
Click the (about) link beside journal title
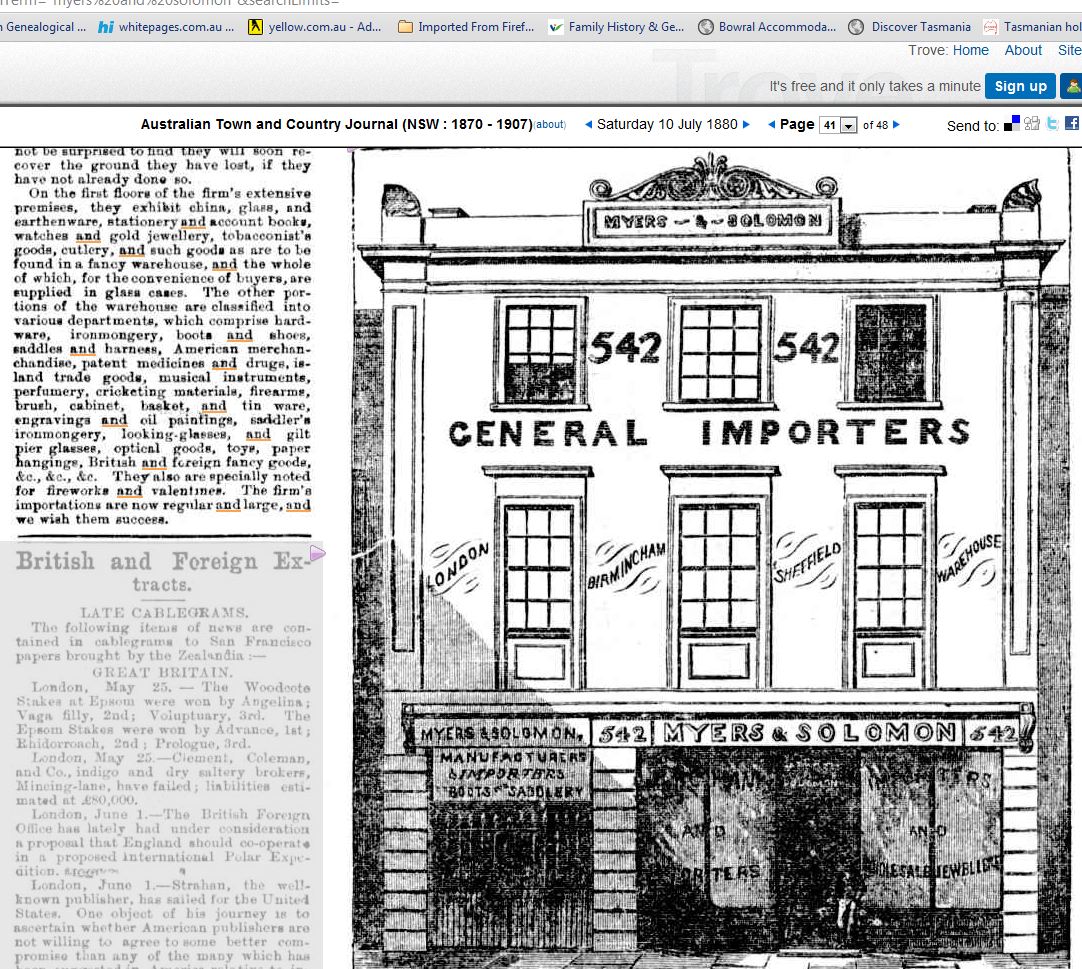point(551,124)
